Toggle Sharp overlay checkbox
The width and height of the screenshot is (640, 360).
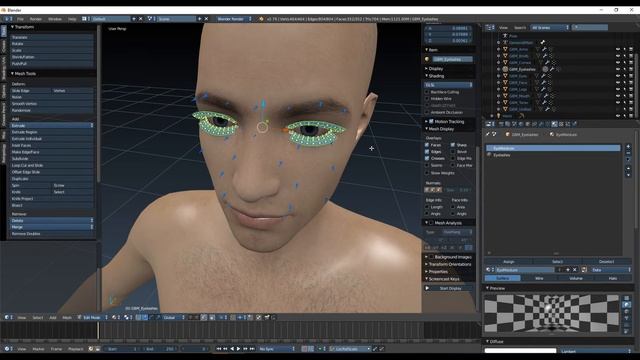(453, 145)
